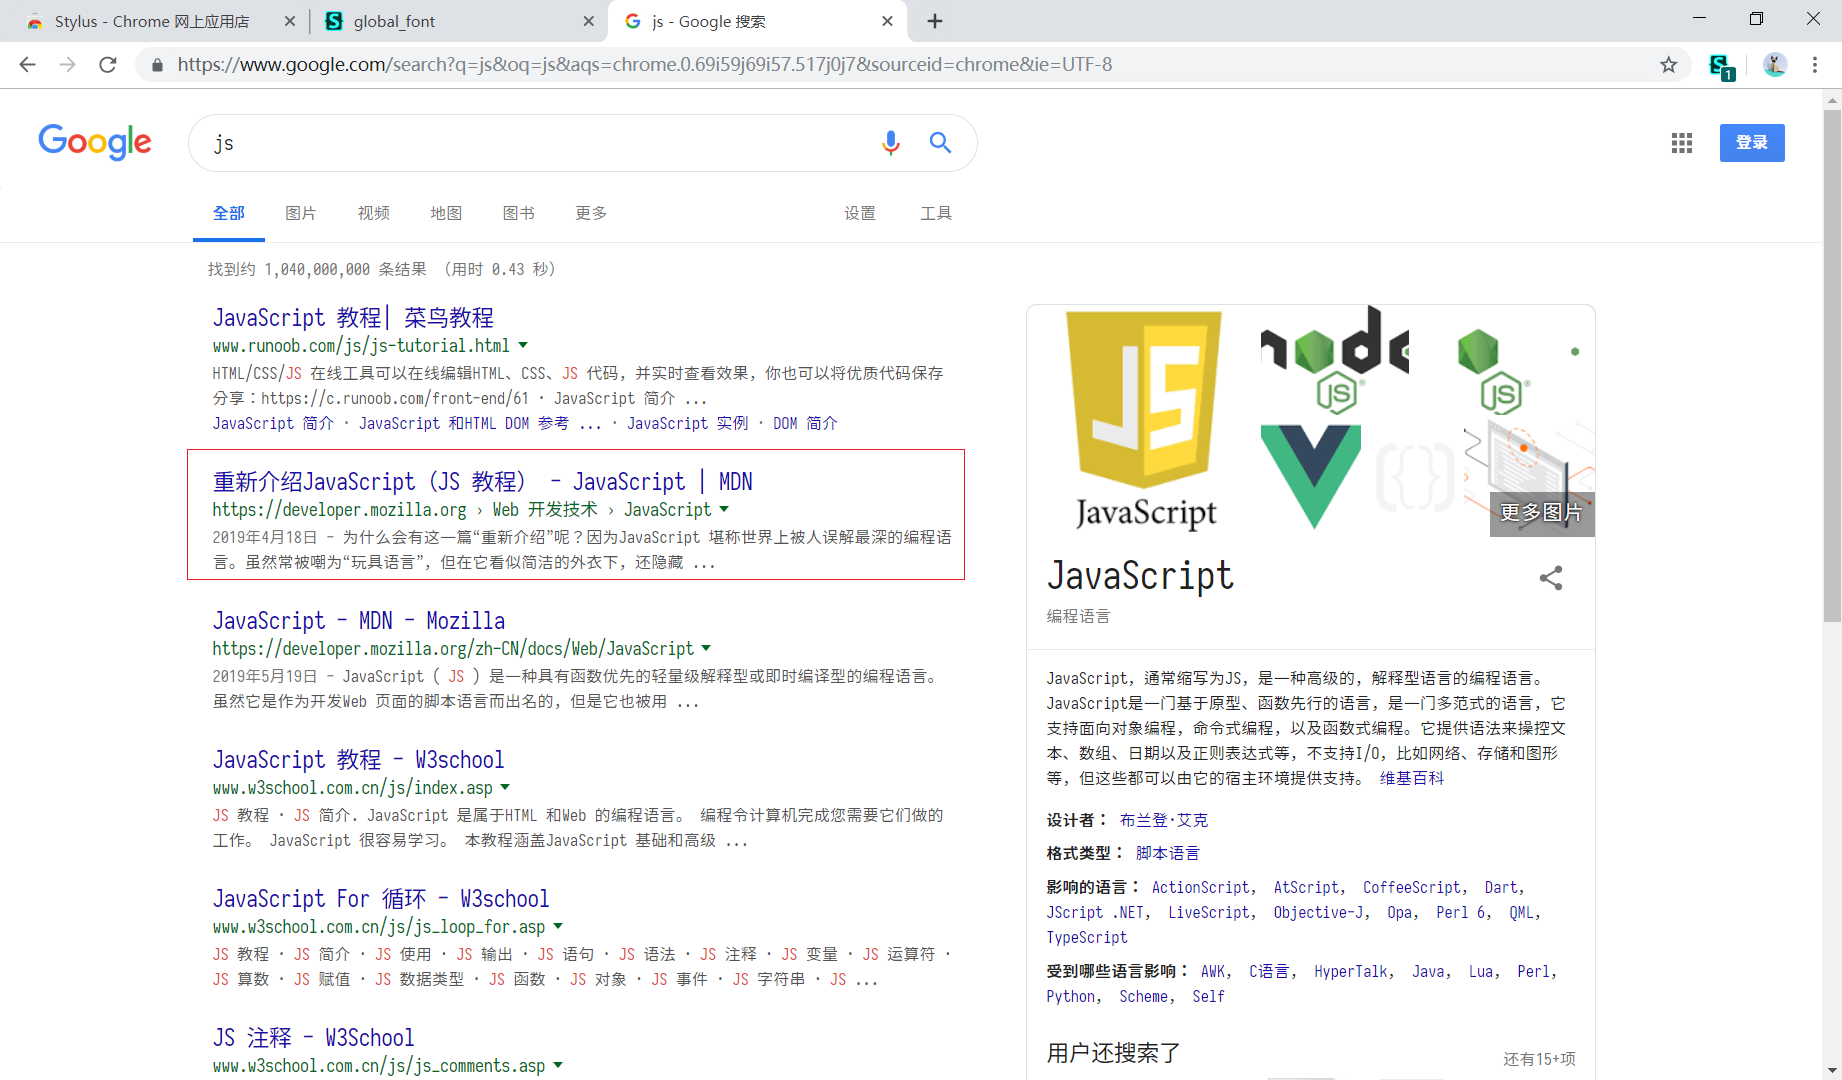
Task: Click the TypeScript language link
Action: click(x=1087, y=937)
